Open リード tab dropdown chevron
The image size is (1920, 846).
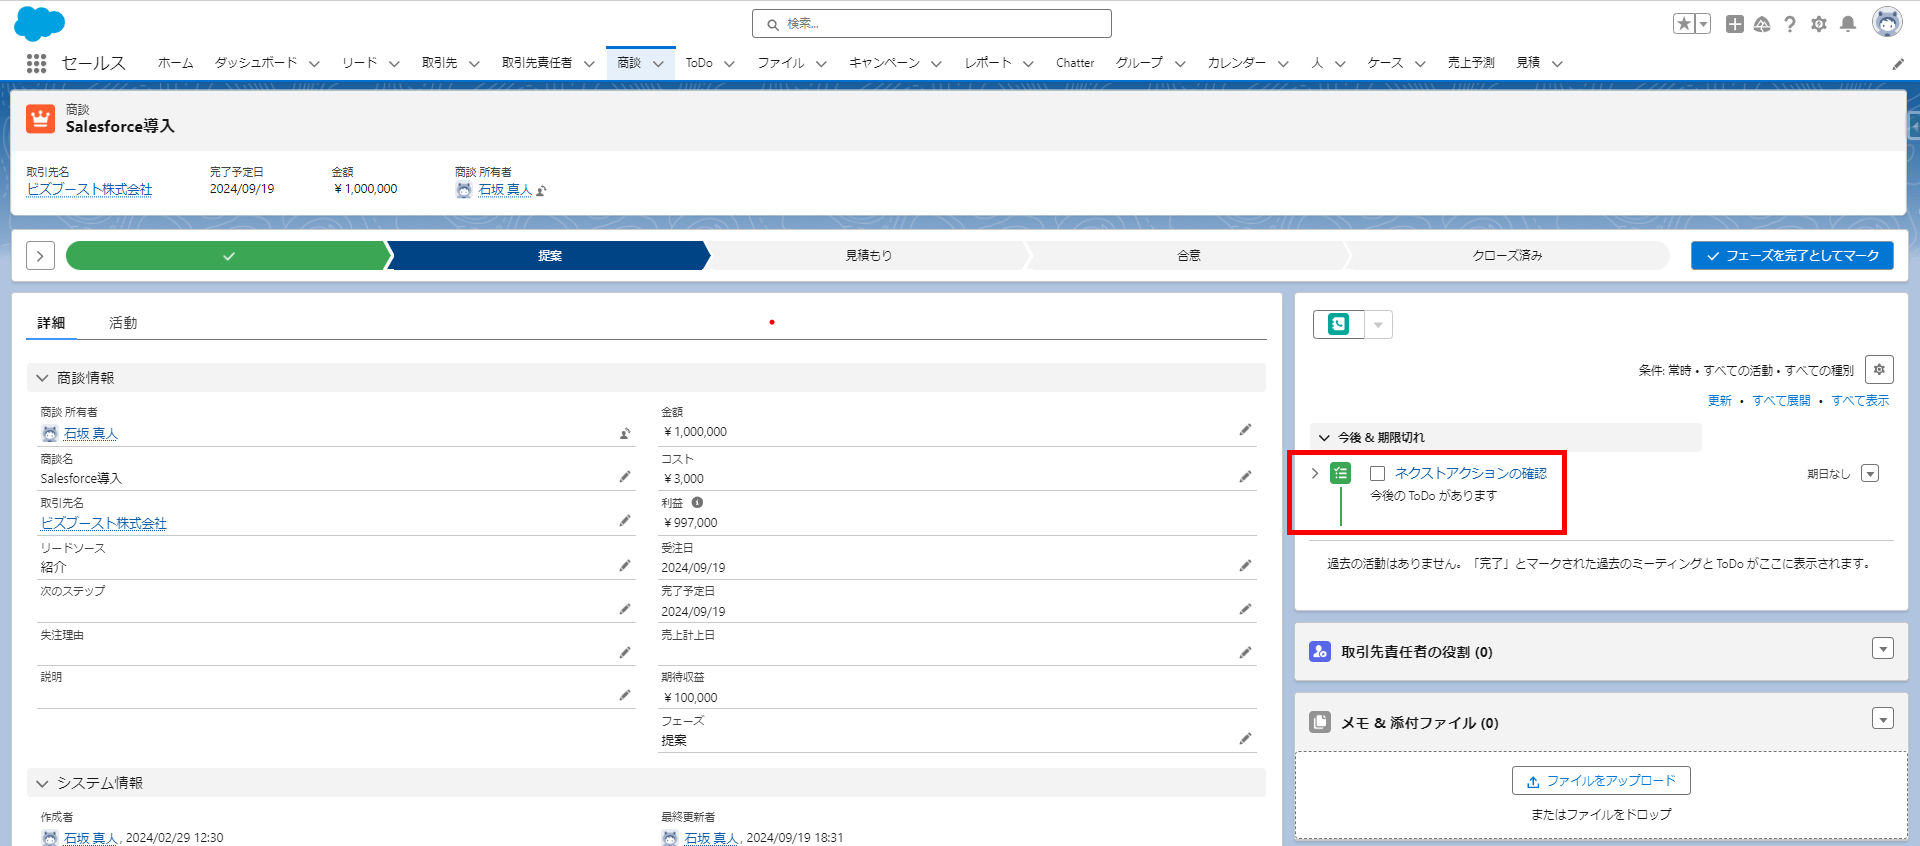[394, 64]
